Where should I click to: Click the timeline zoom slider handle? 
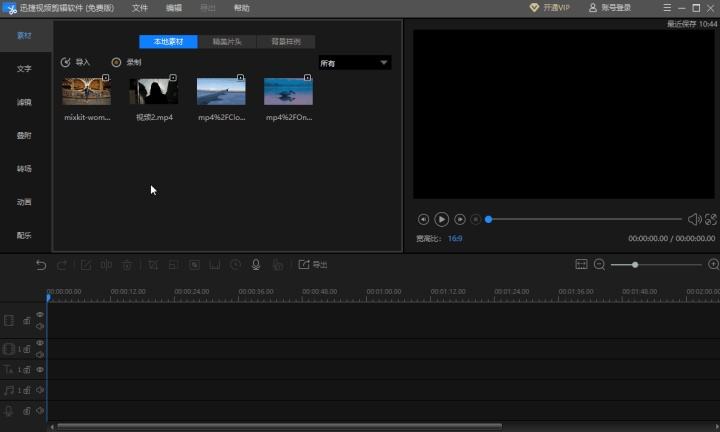click(x=635, y=265)
